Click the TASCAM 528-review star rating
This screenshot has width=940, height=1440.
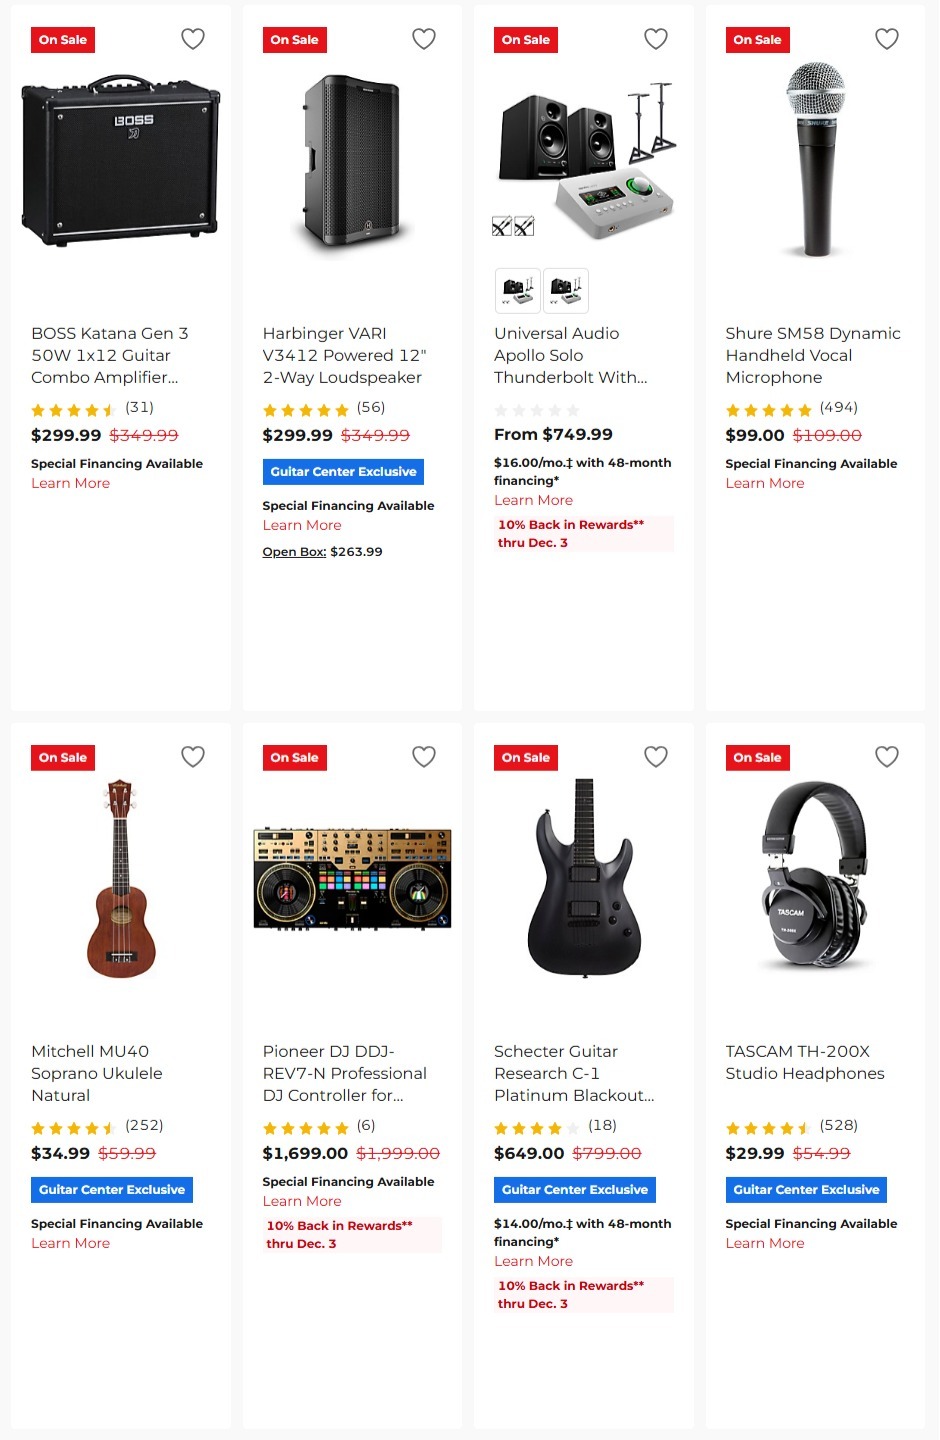(769, 1126)
